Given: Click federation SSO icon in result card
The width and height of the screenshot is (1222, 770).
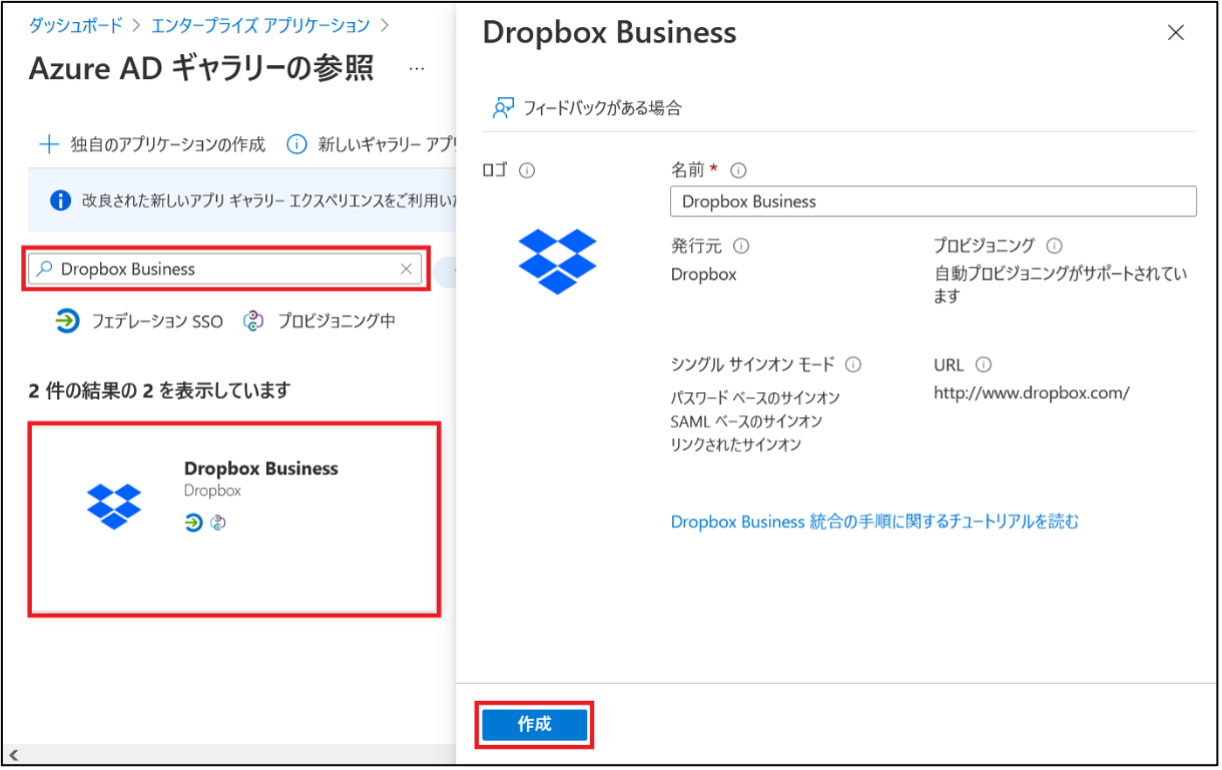Looking at the screenshot, I should 194,522.
